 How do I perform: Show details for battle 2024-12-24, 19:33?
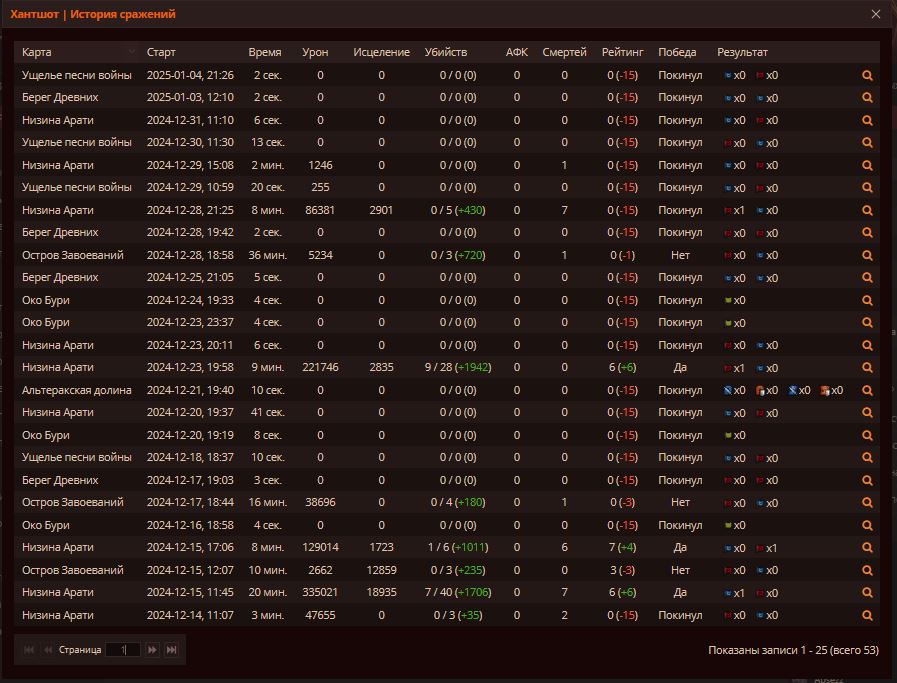(867, 300)
